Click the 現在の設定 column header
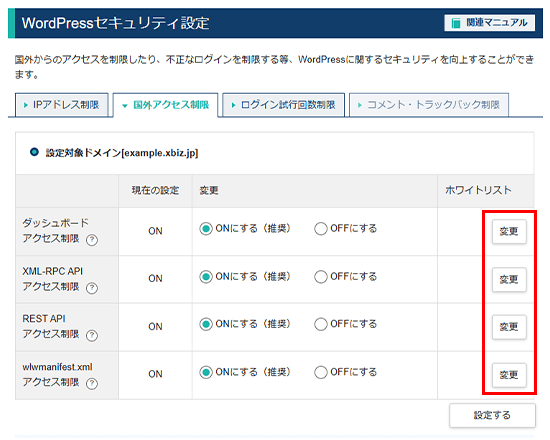550x440 pixels. (155, 190)
